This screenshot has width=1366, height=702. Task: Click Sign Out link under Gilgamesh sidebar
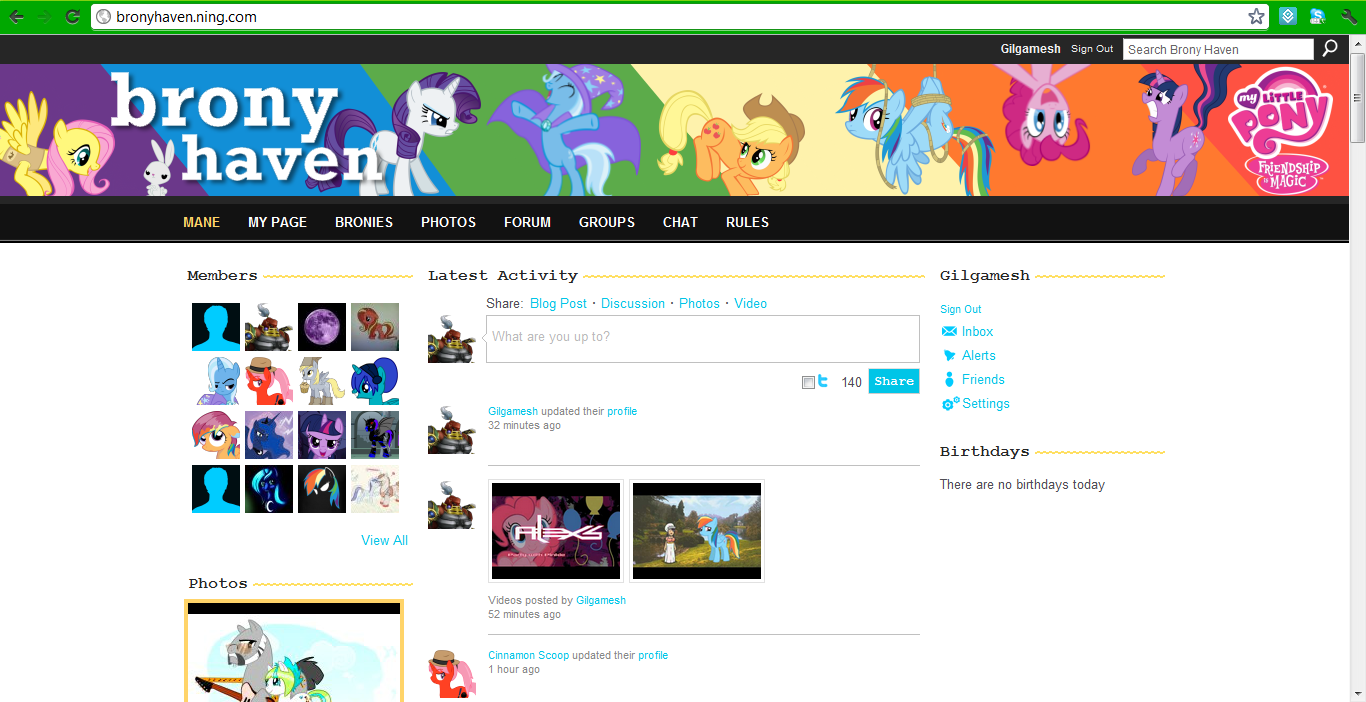(961, 309)
